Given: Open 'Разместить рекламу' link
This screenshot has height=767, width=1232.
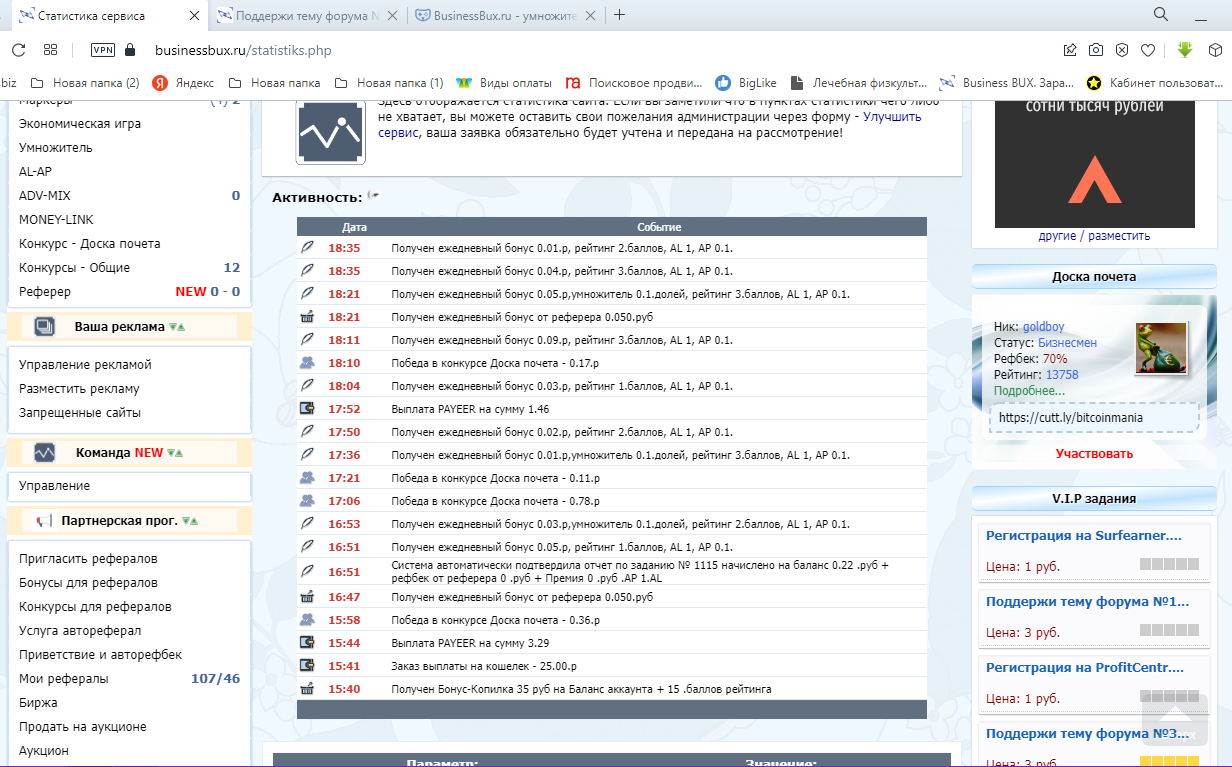Looking at the screenshot, I should pos(79,389).
